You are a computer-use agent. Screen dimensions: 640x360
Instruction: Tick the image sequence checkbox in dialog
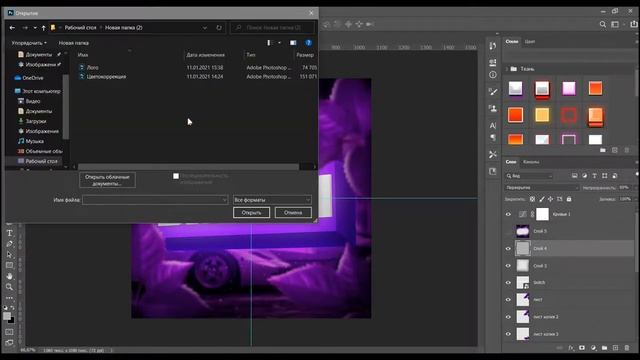click(176, 176)
